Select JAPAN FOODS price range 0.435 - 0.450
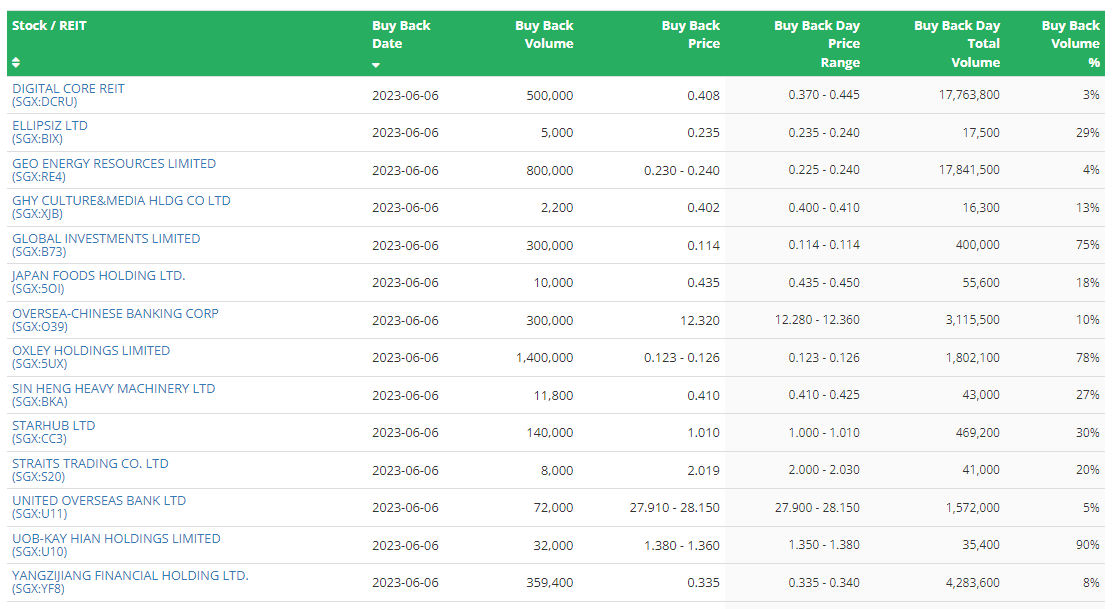This screenshot has width=1114, height=609. click(823, 282)
